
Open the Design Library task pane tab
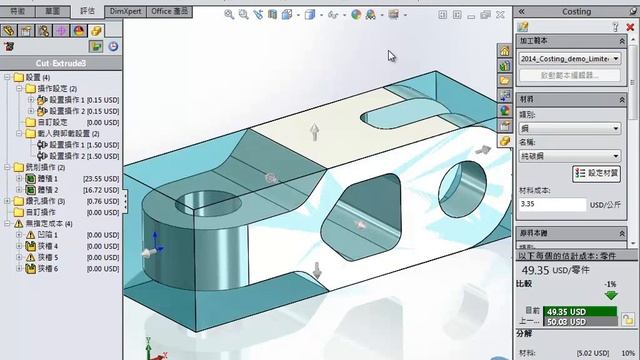pos(505,66)
